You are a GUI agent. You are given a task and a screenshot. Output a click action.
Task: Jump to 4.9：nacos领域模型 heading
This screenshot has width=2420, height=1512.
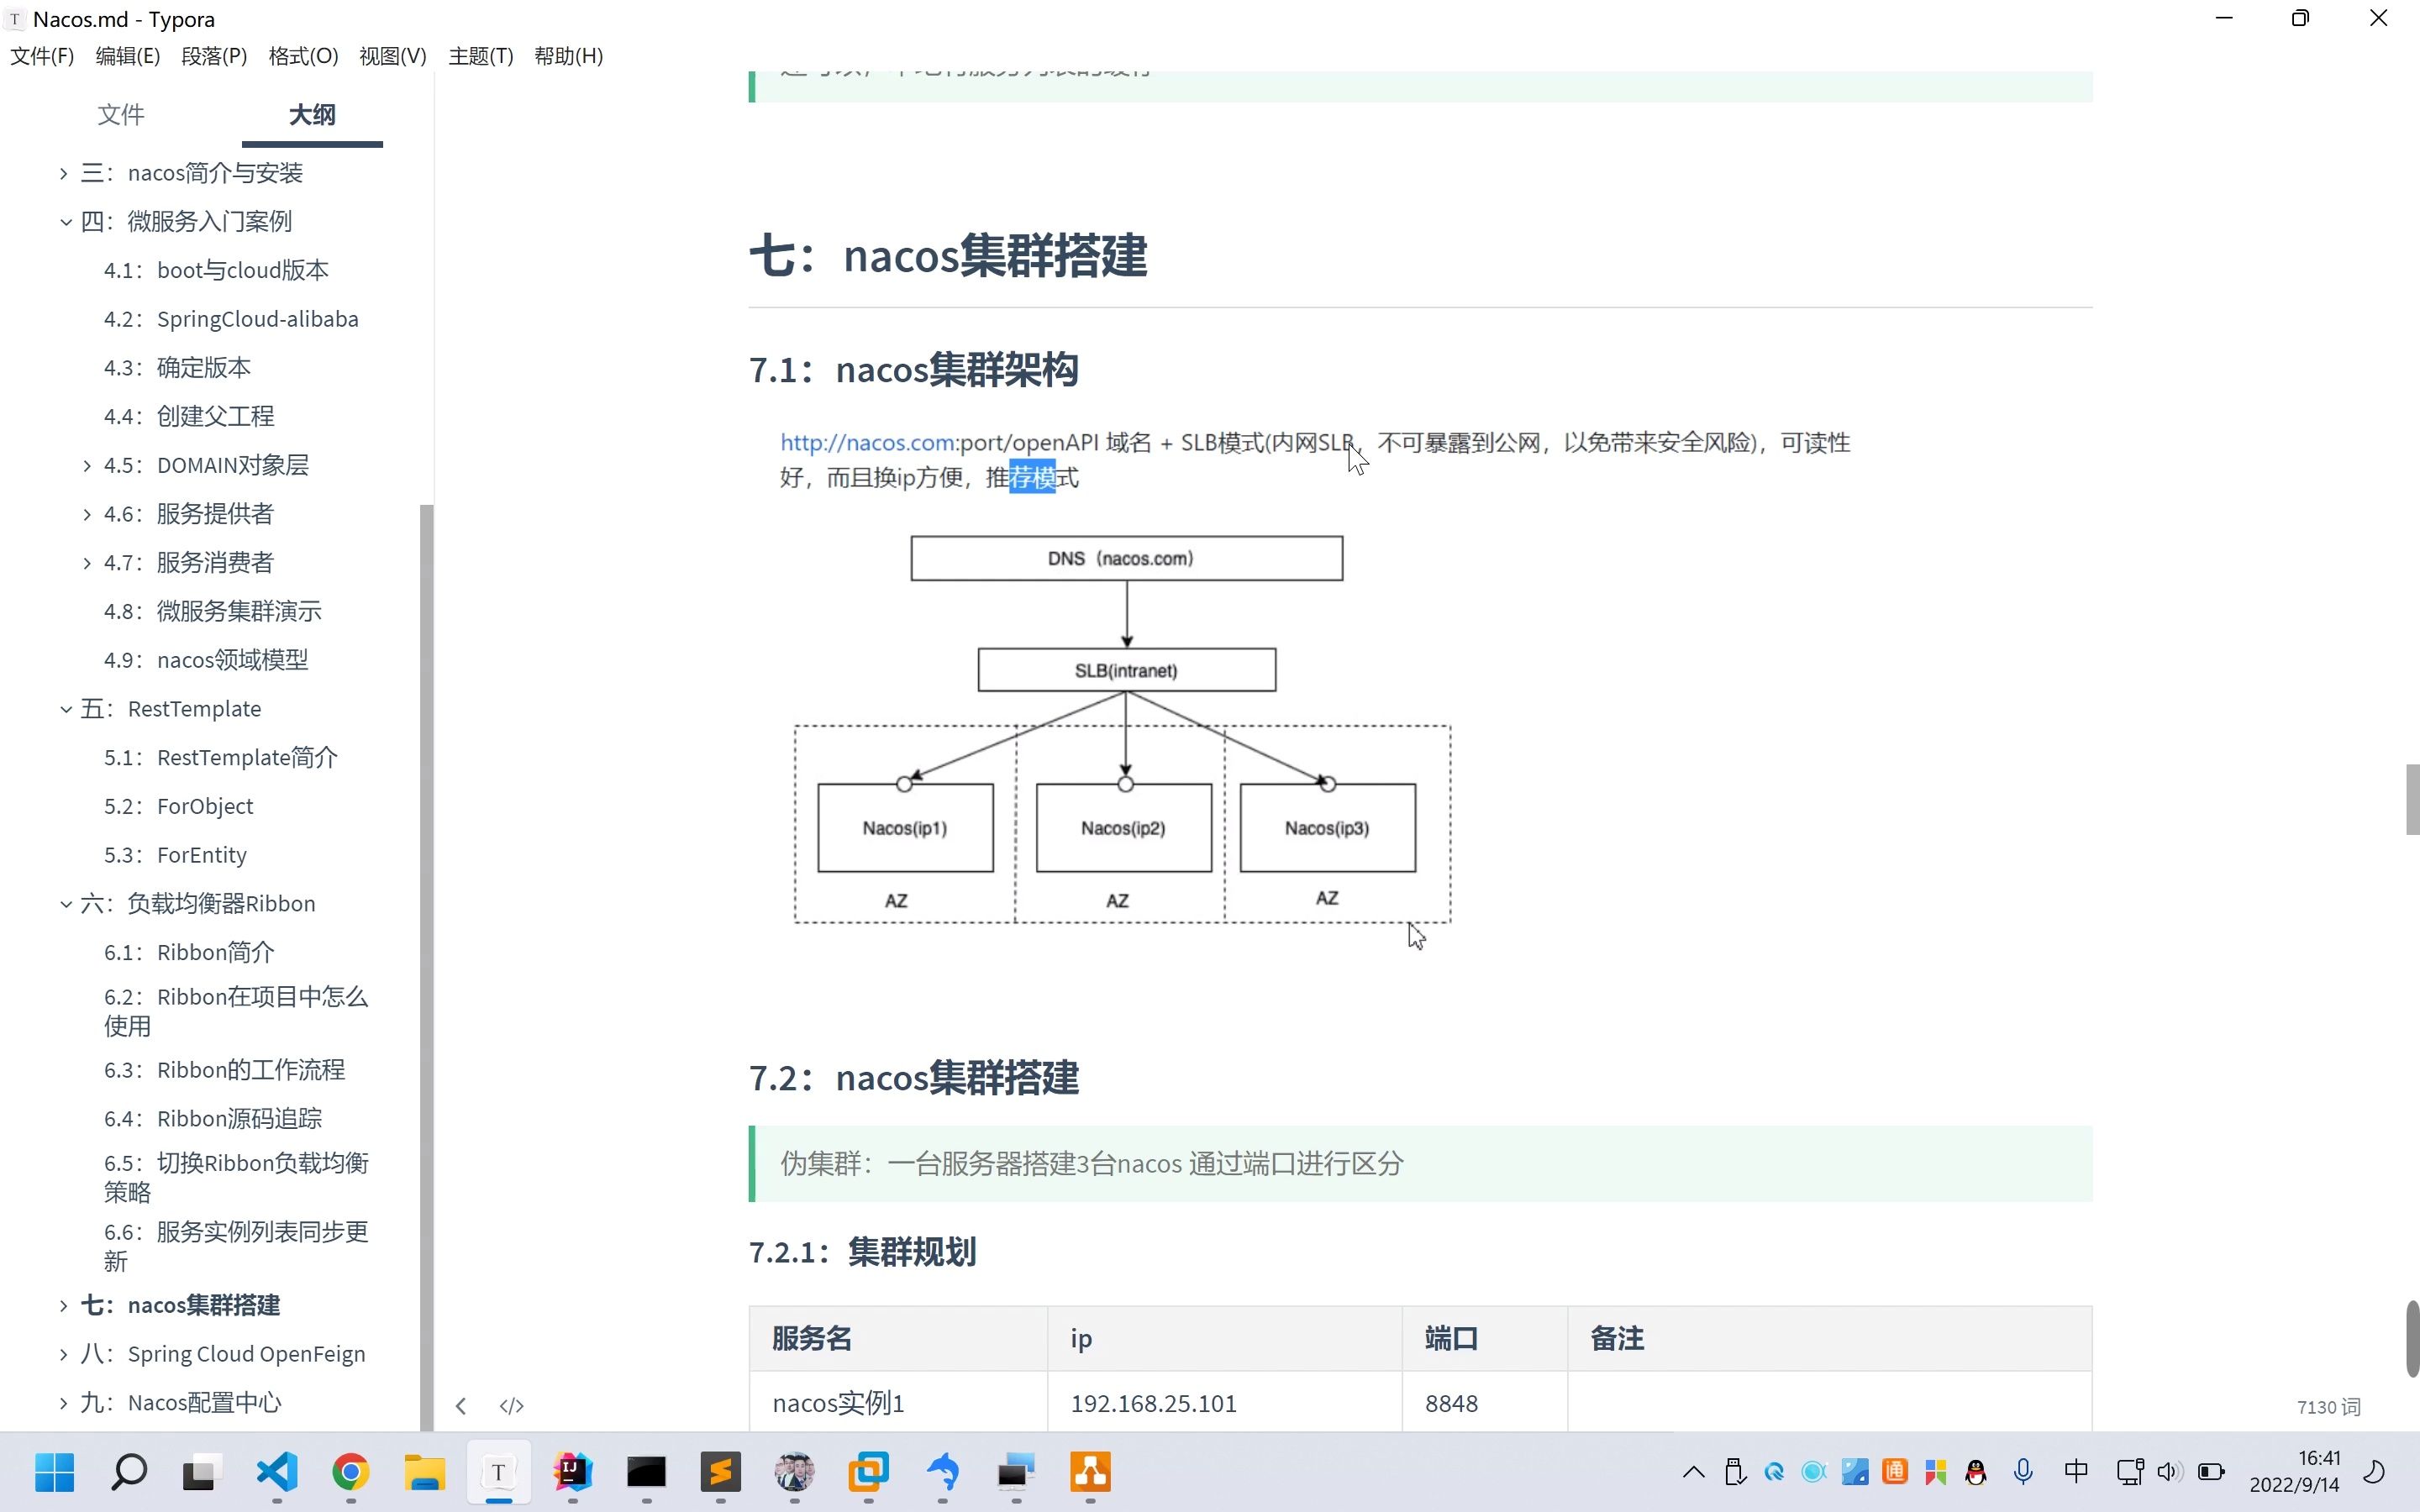[206, 660]
